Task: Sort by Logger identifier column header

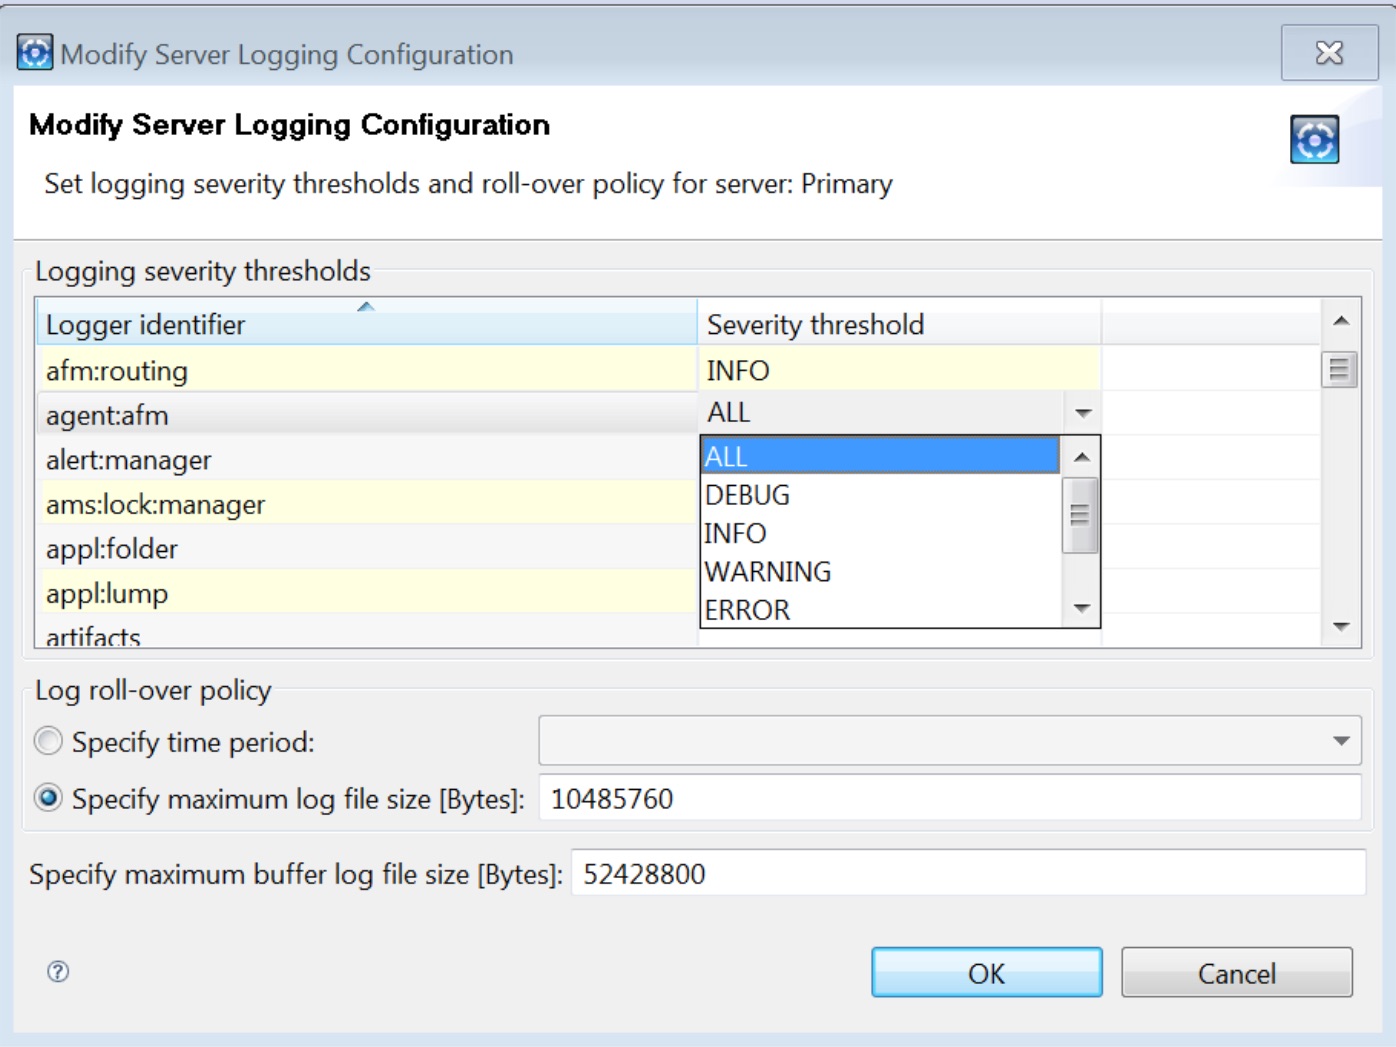Action: point(365,325)
